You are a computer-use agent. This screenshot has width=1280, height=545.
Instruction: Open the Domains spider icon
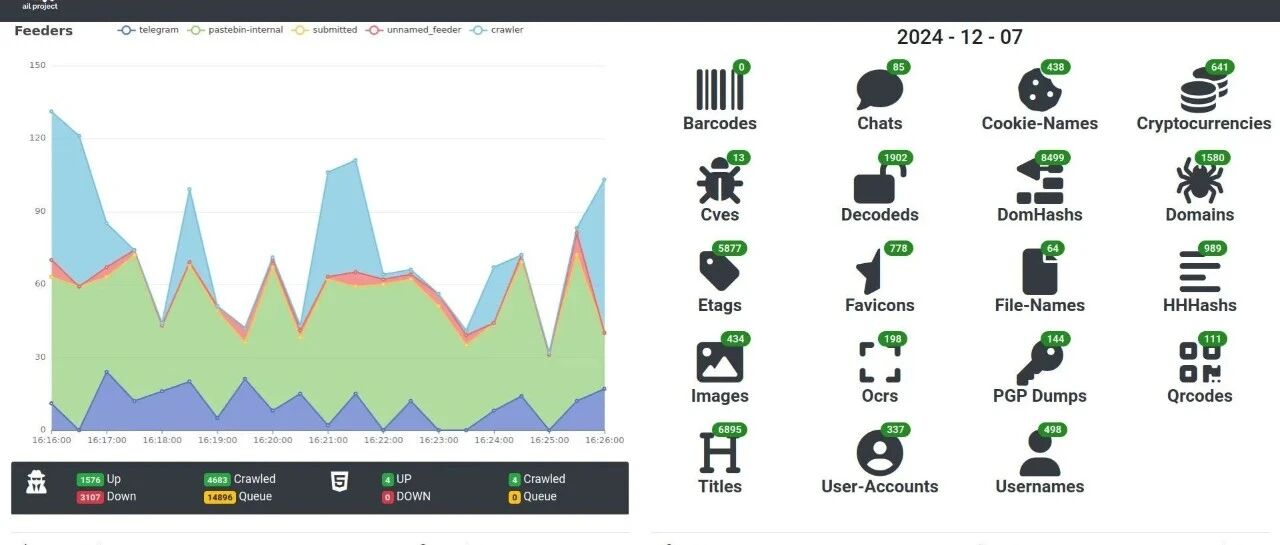tap(1200, 181)
